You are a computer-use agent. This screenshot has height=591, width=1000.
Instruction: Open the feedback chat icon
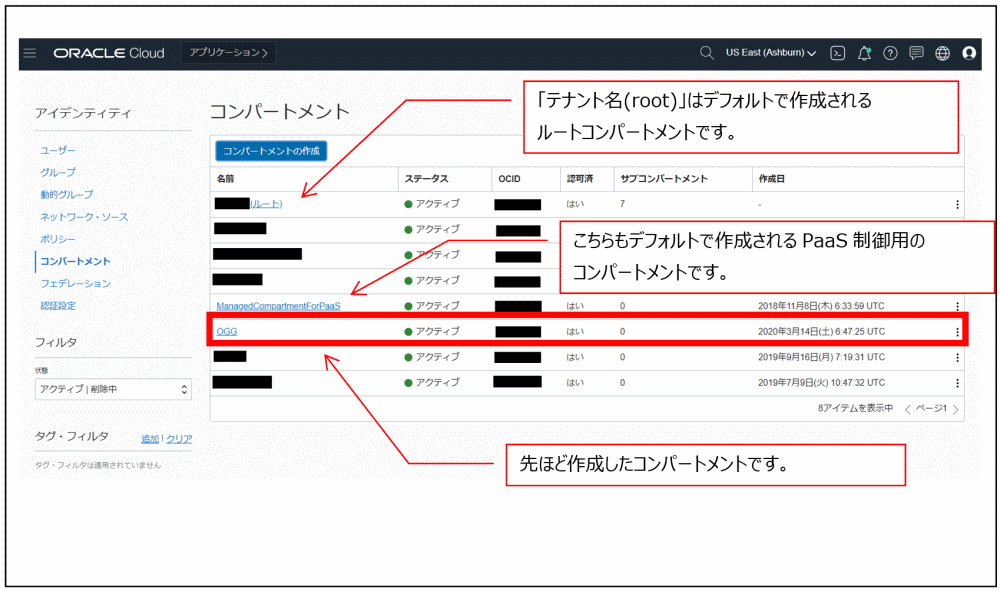tap(916, 53)
